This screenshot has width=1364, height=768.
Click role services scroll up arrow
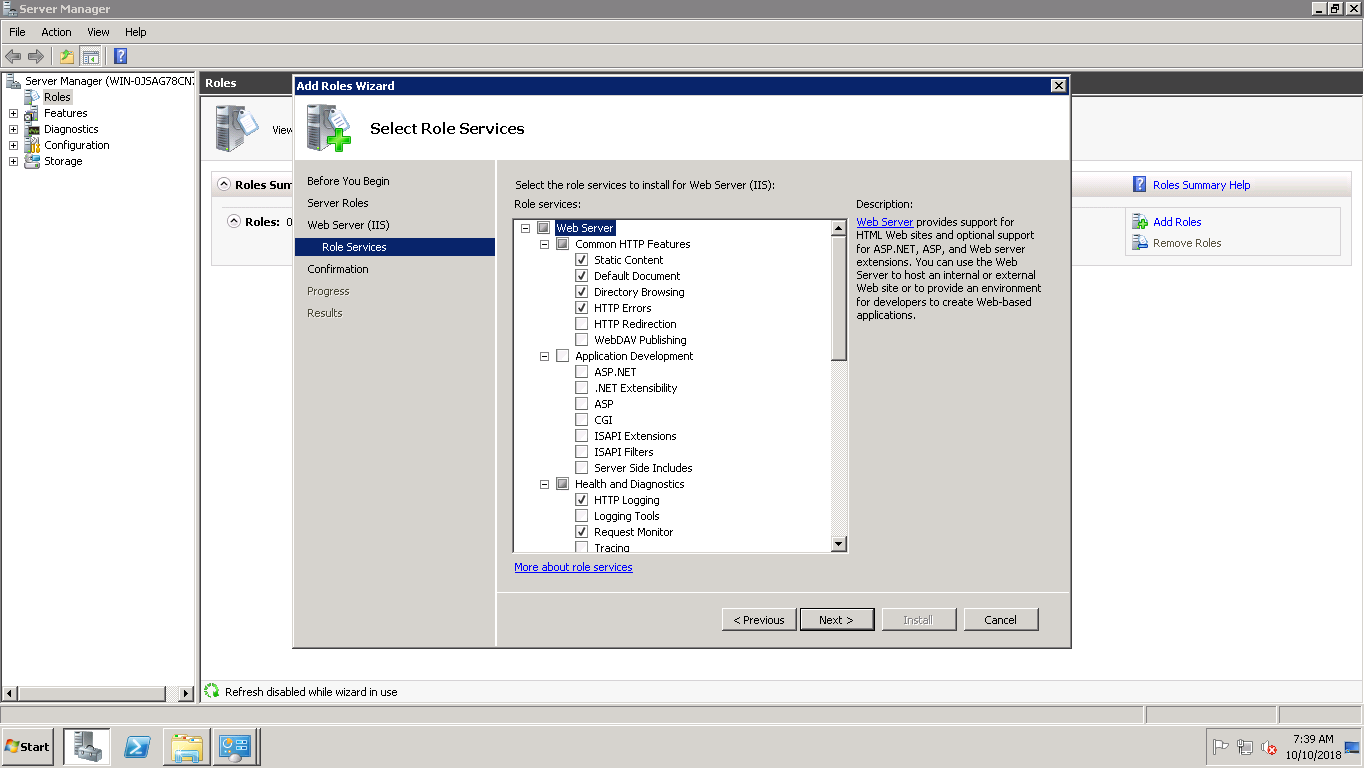pyautogui.click(x=839, y=229)
